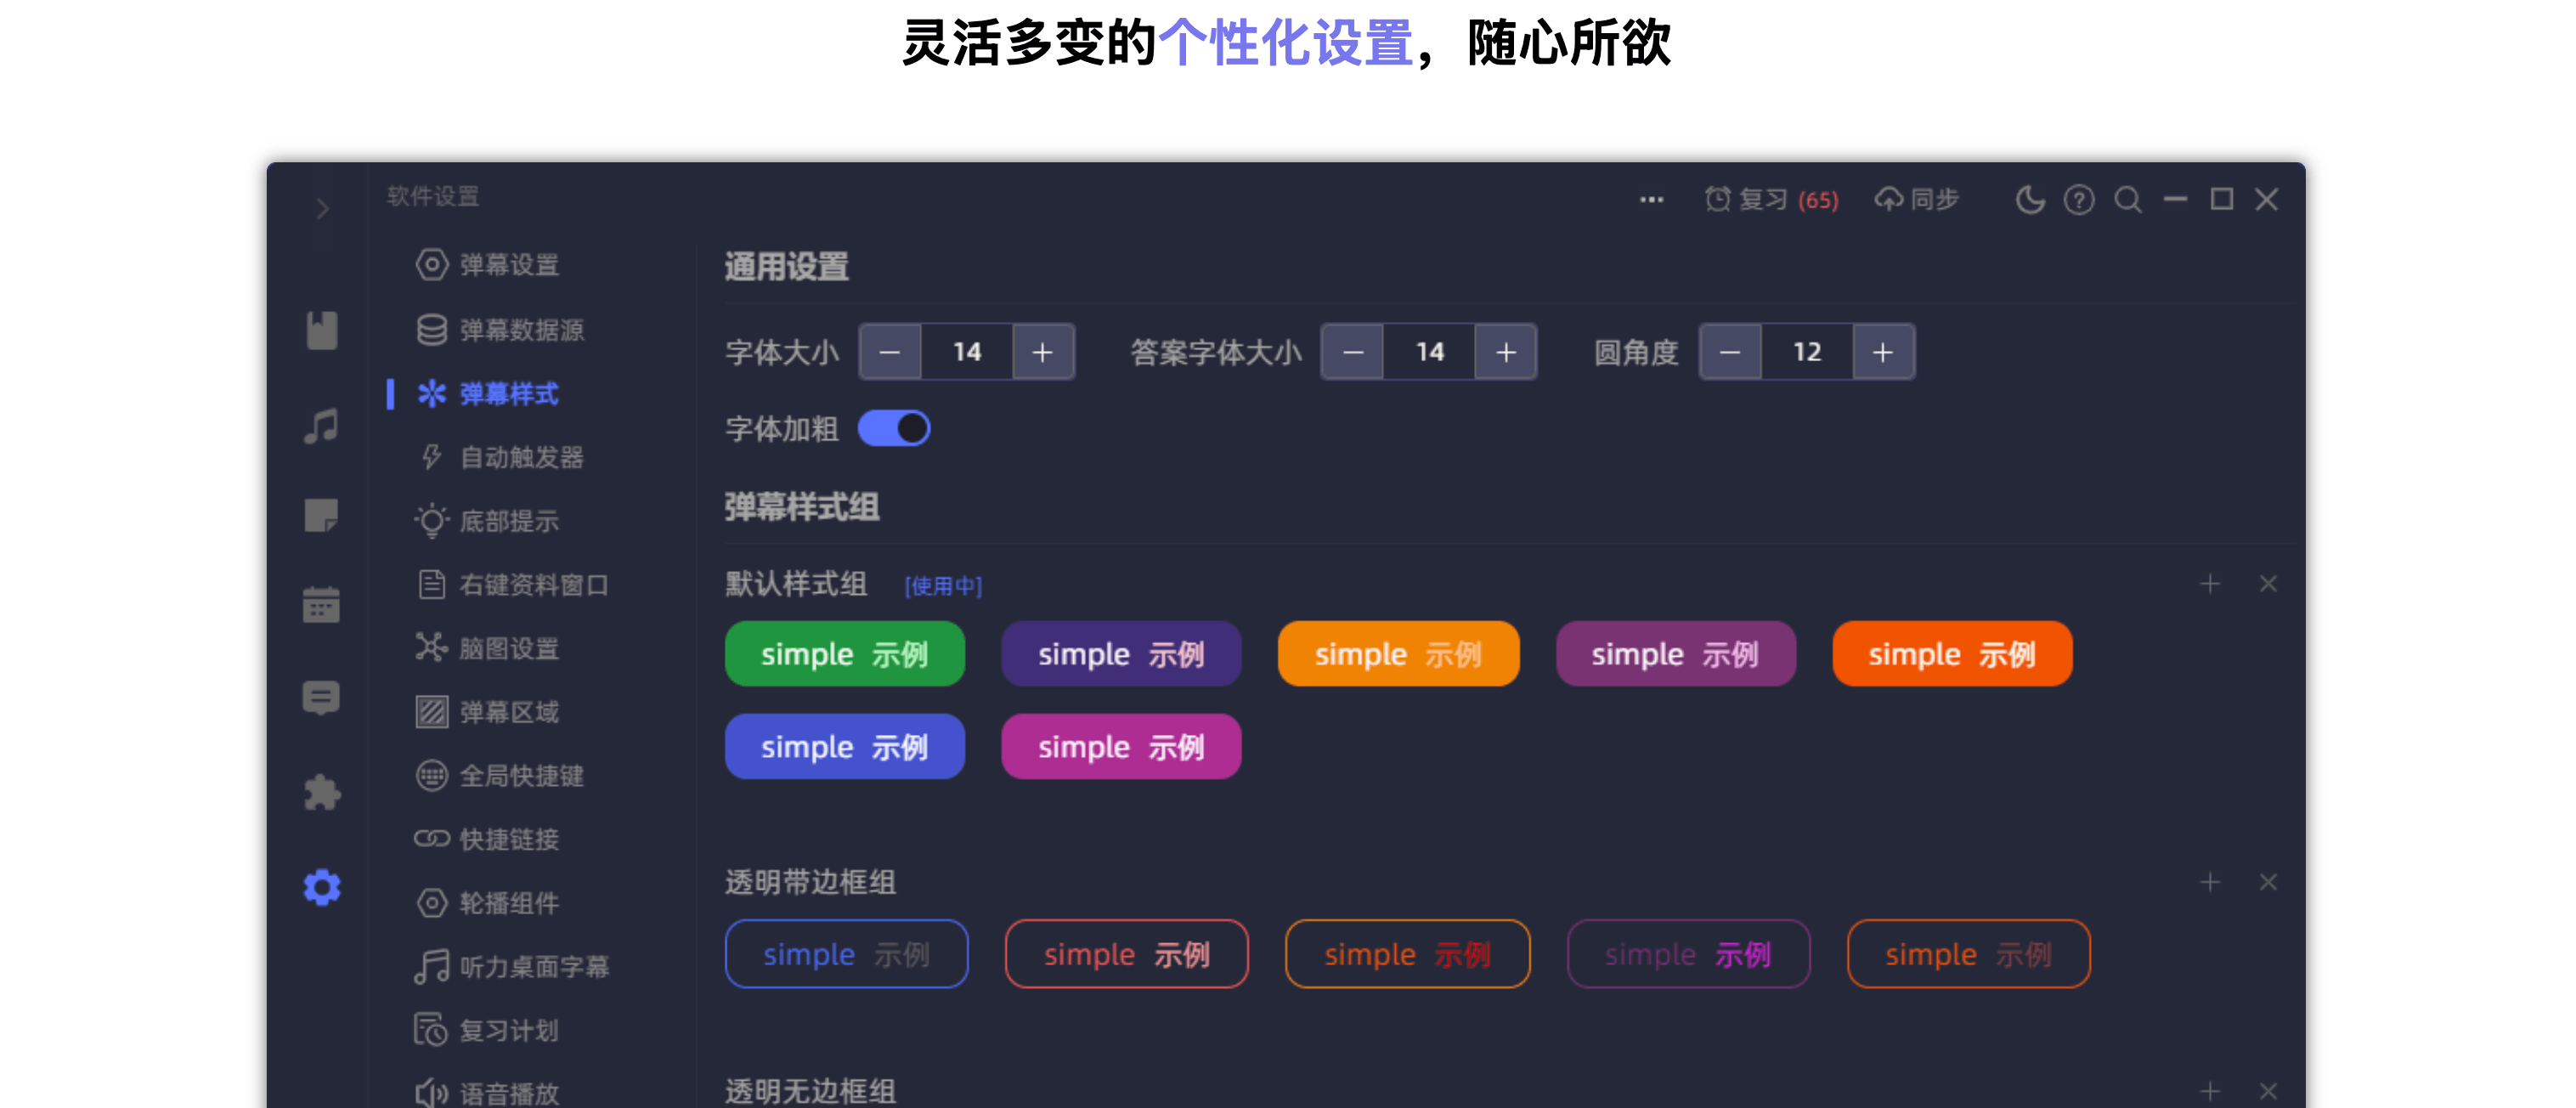Delete the 透明带边框组 group
The image size is (2576, 1108).
2268,882
